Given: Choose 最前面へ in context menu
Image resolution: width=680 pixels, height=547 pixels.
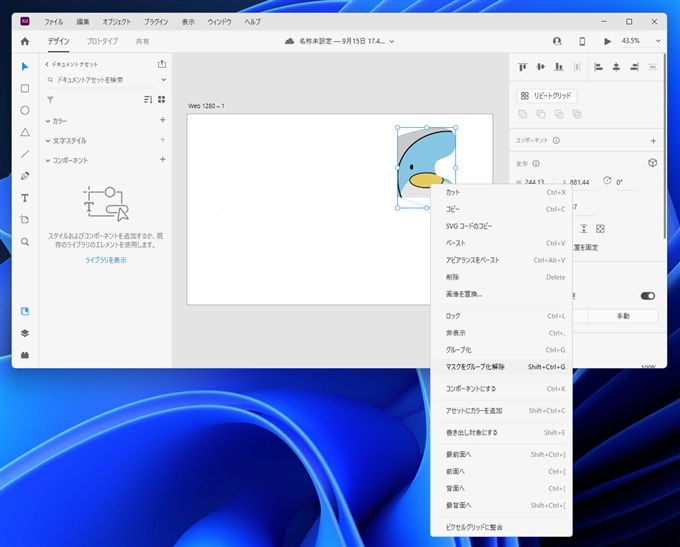Looking at the screenshot, I should (501, 454).
